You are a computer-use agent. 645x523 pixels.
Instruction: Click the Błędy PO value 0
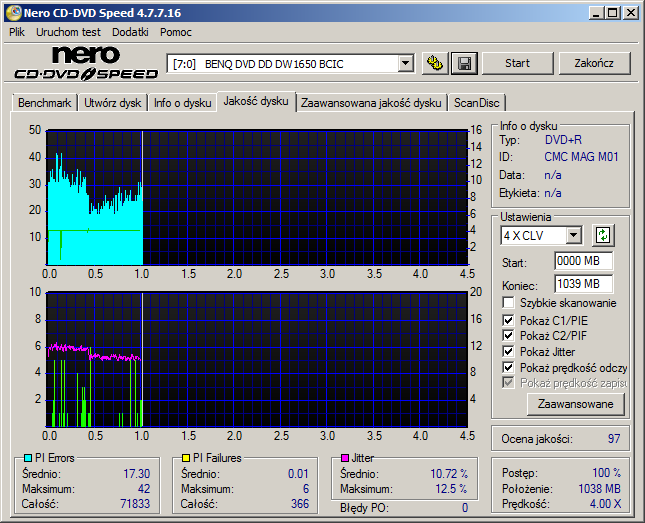(x=464, y=508)
